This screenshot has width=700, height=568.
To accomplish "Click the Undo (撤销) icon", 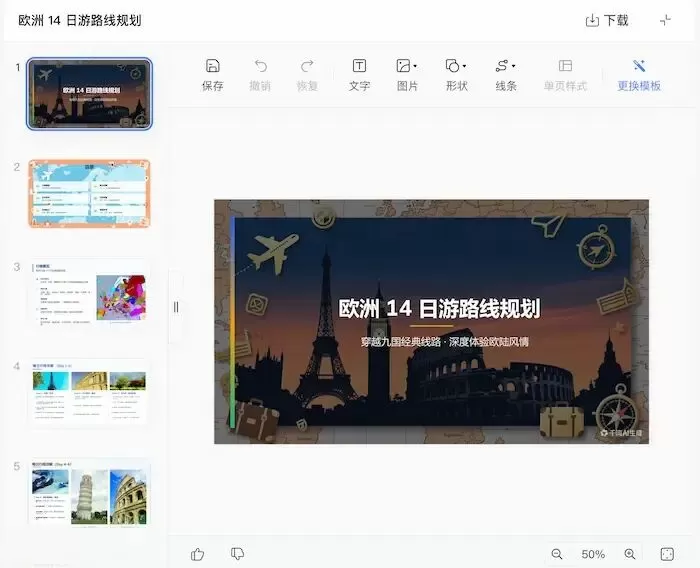I will pos(260,66).
